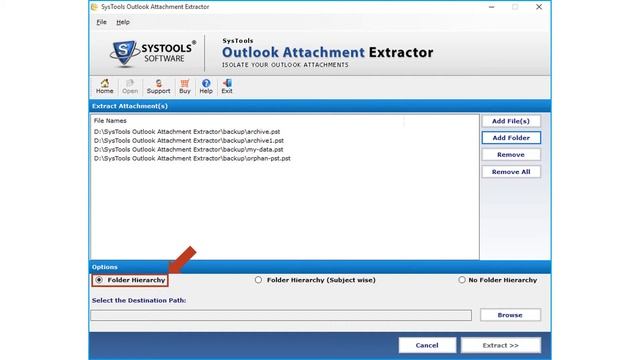
Task: Select the orphan-pst.pst file row
Action: coord(192,158)
